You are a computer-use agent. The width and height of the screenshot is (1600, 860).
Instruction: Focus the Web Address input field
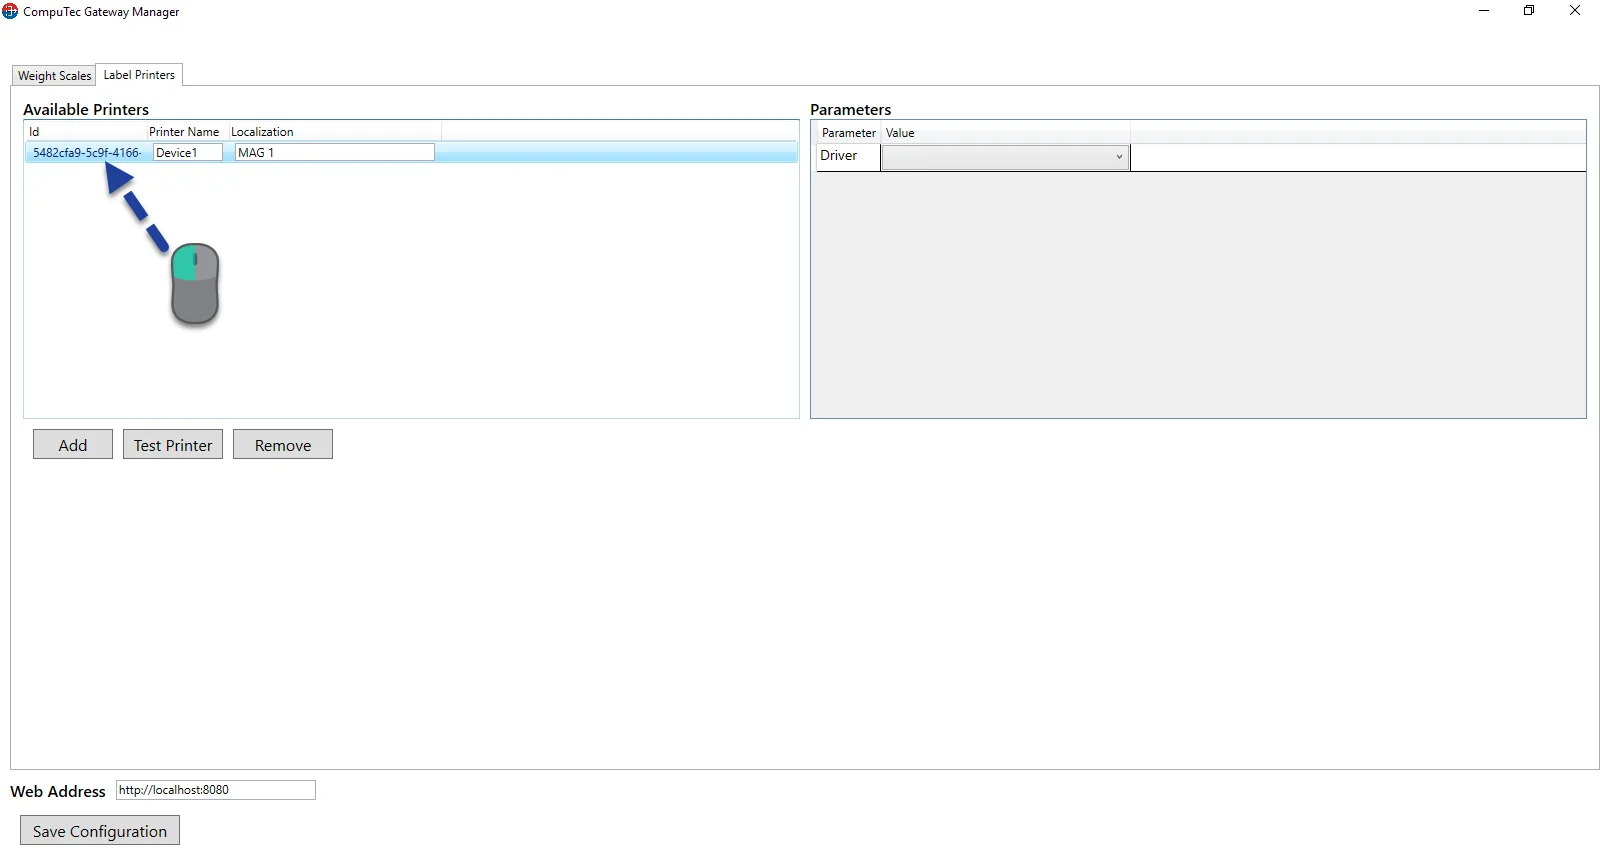[x=215, y=790]
